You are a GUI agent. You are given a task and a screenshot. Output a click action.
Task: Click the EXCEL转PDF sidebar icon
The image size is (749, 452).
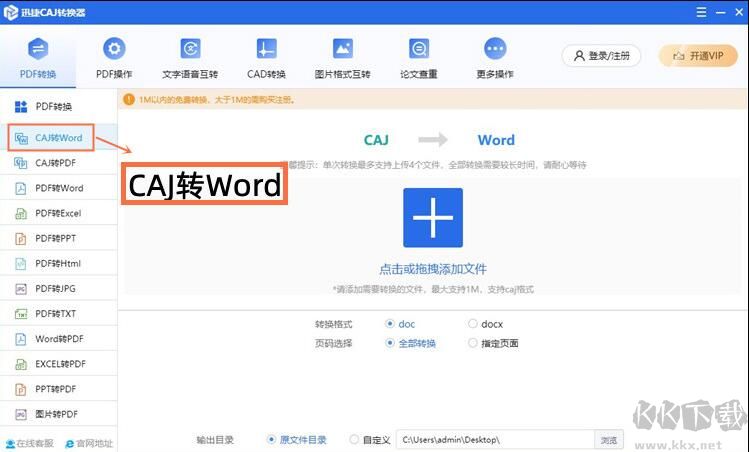coord(21,364)
